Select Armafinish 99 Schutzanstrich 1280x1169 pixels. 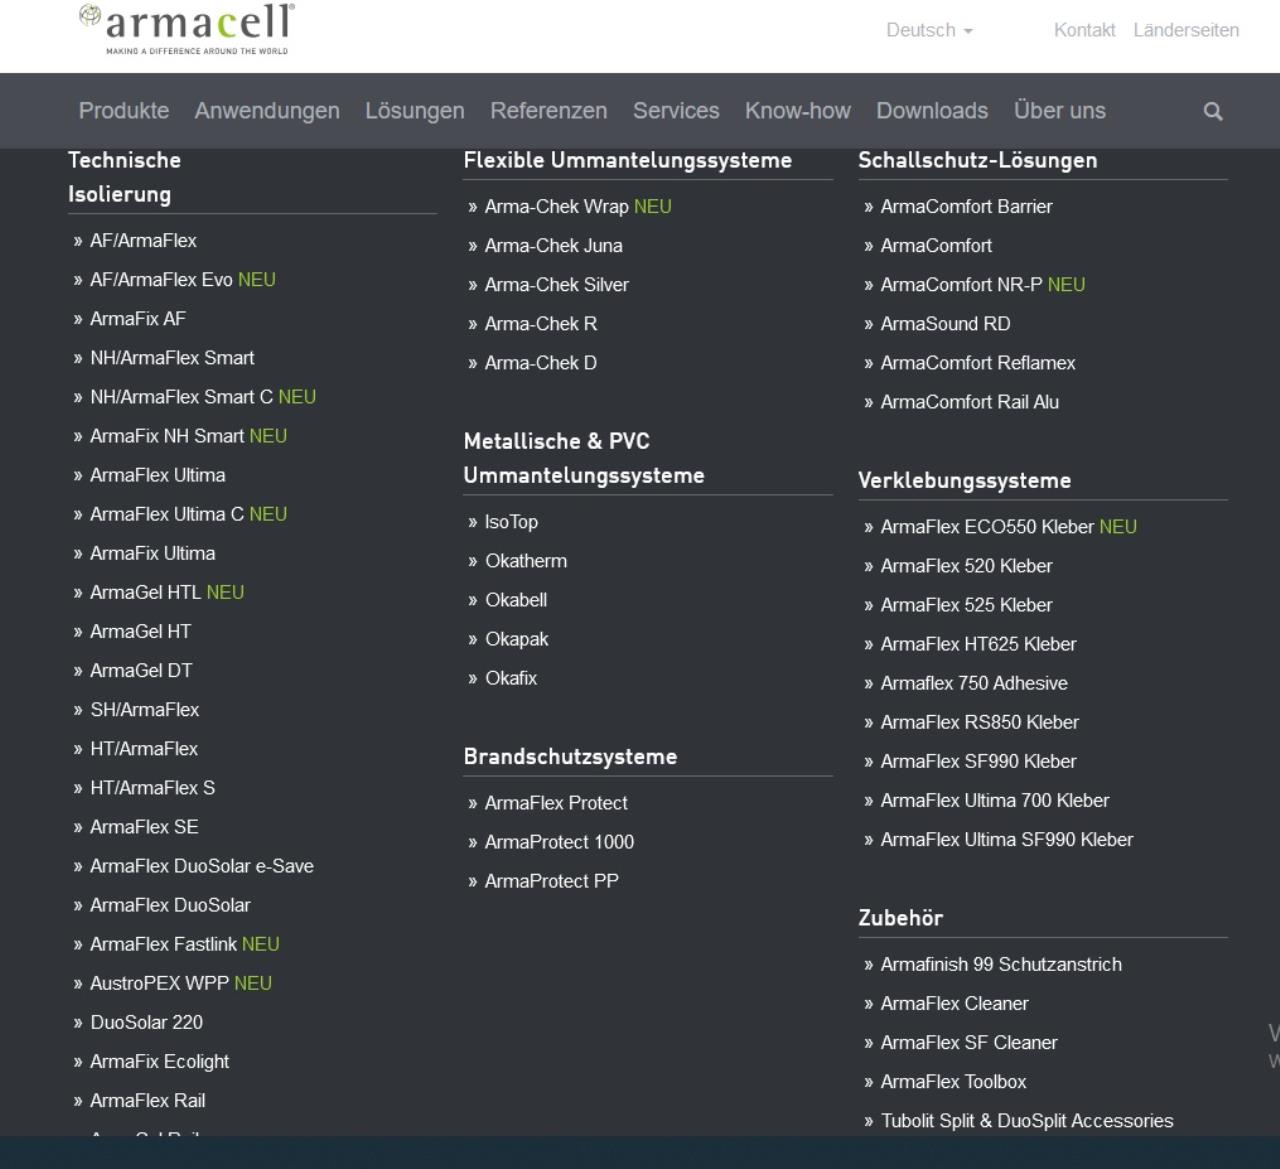tap(1001, 965)
